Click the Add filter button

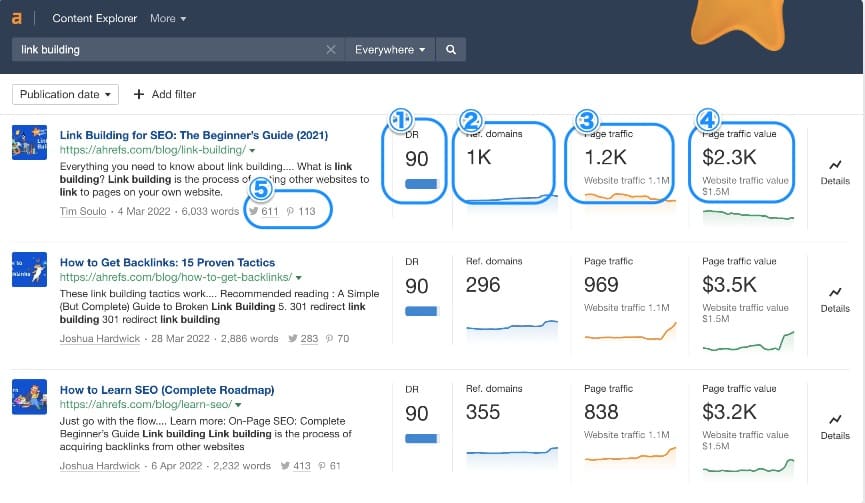(x=165, y=94)
